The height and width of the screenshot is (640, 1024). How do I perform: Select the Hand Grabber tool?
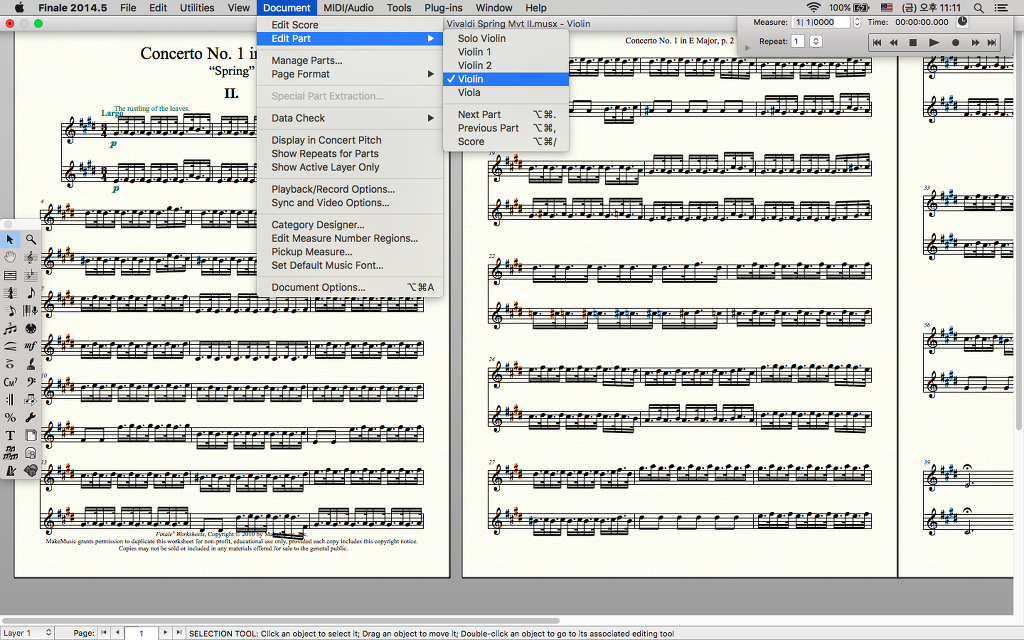pyautogui.click(x=10, y=257)
